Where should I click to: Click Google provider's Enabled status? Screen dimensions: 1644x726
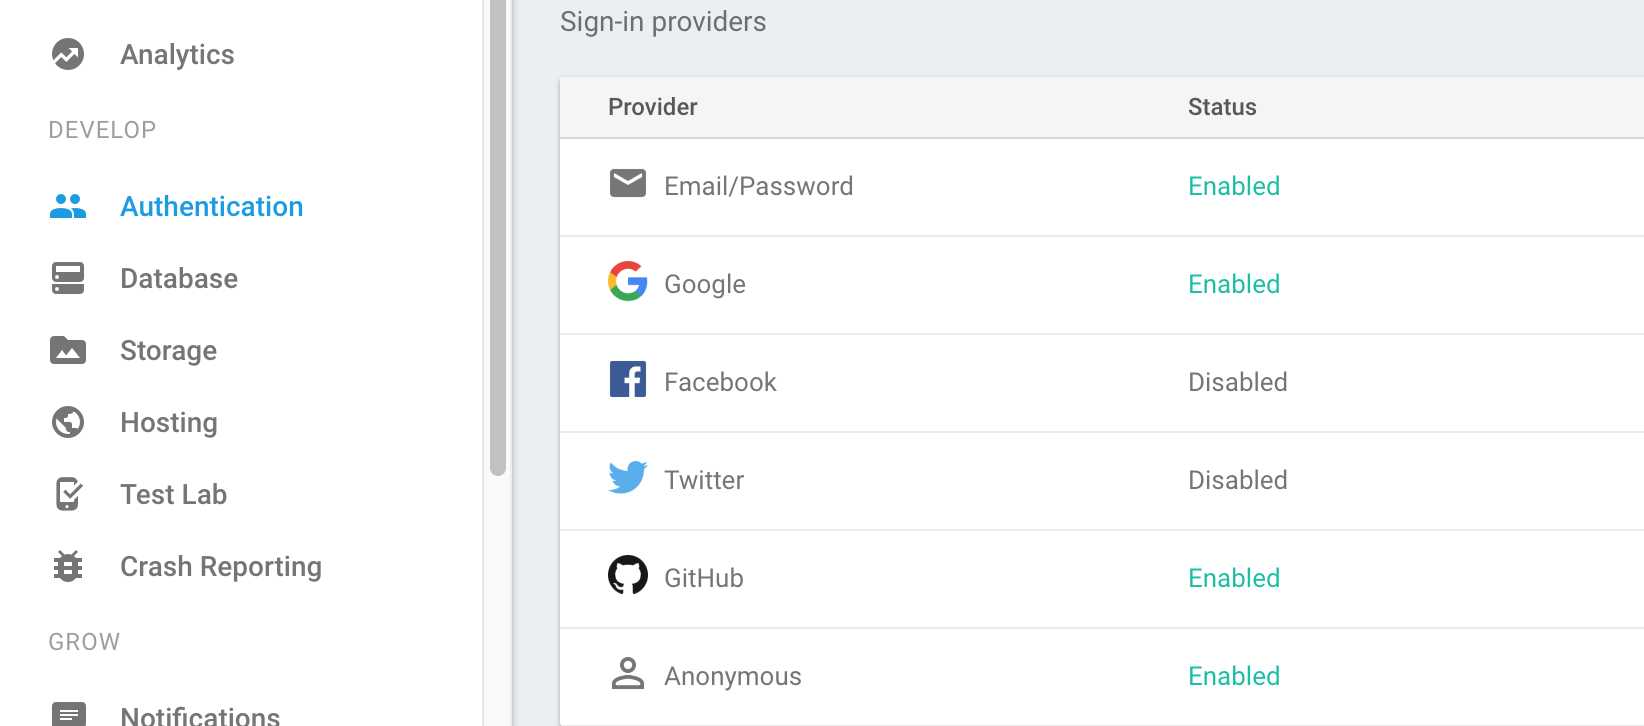pos(1234,284)
